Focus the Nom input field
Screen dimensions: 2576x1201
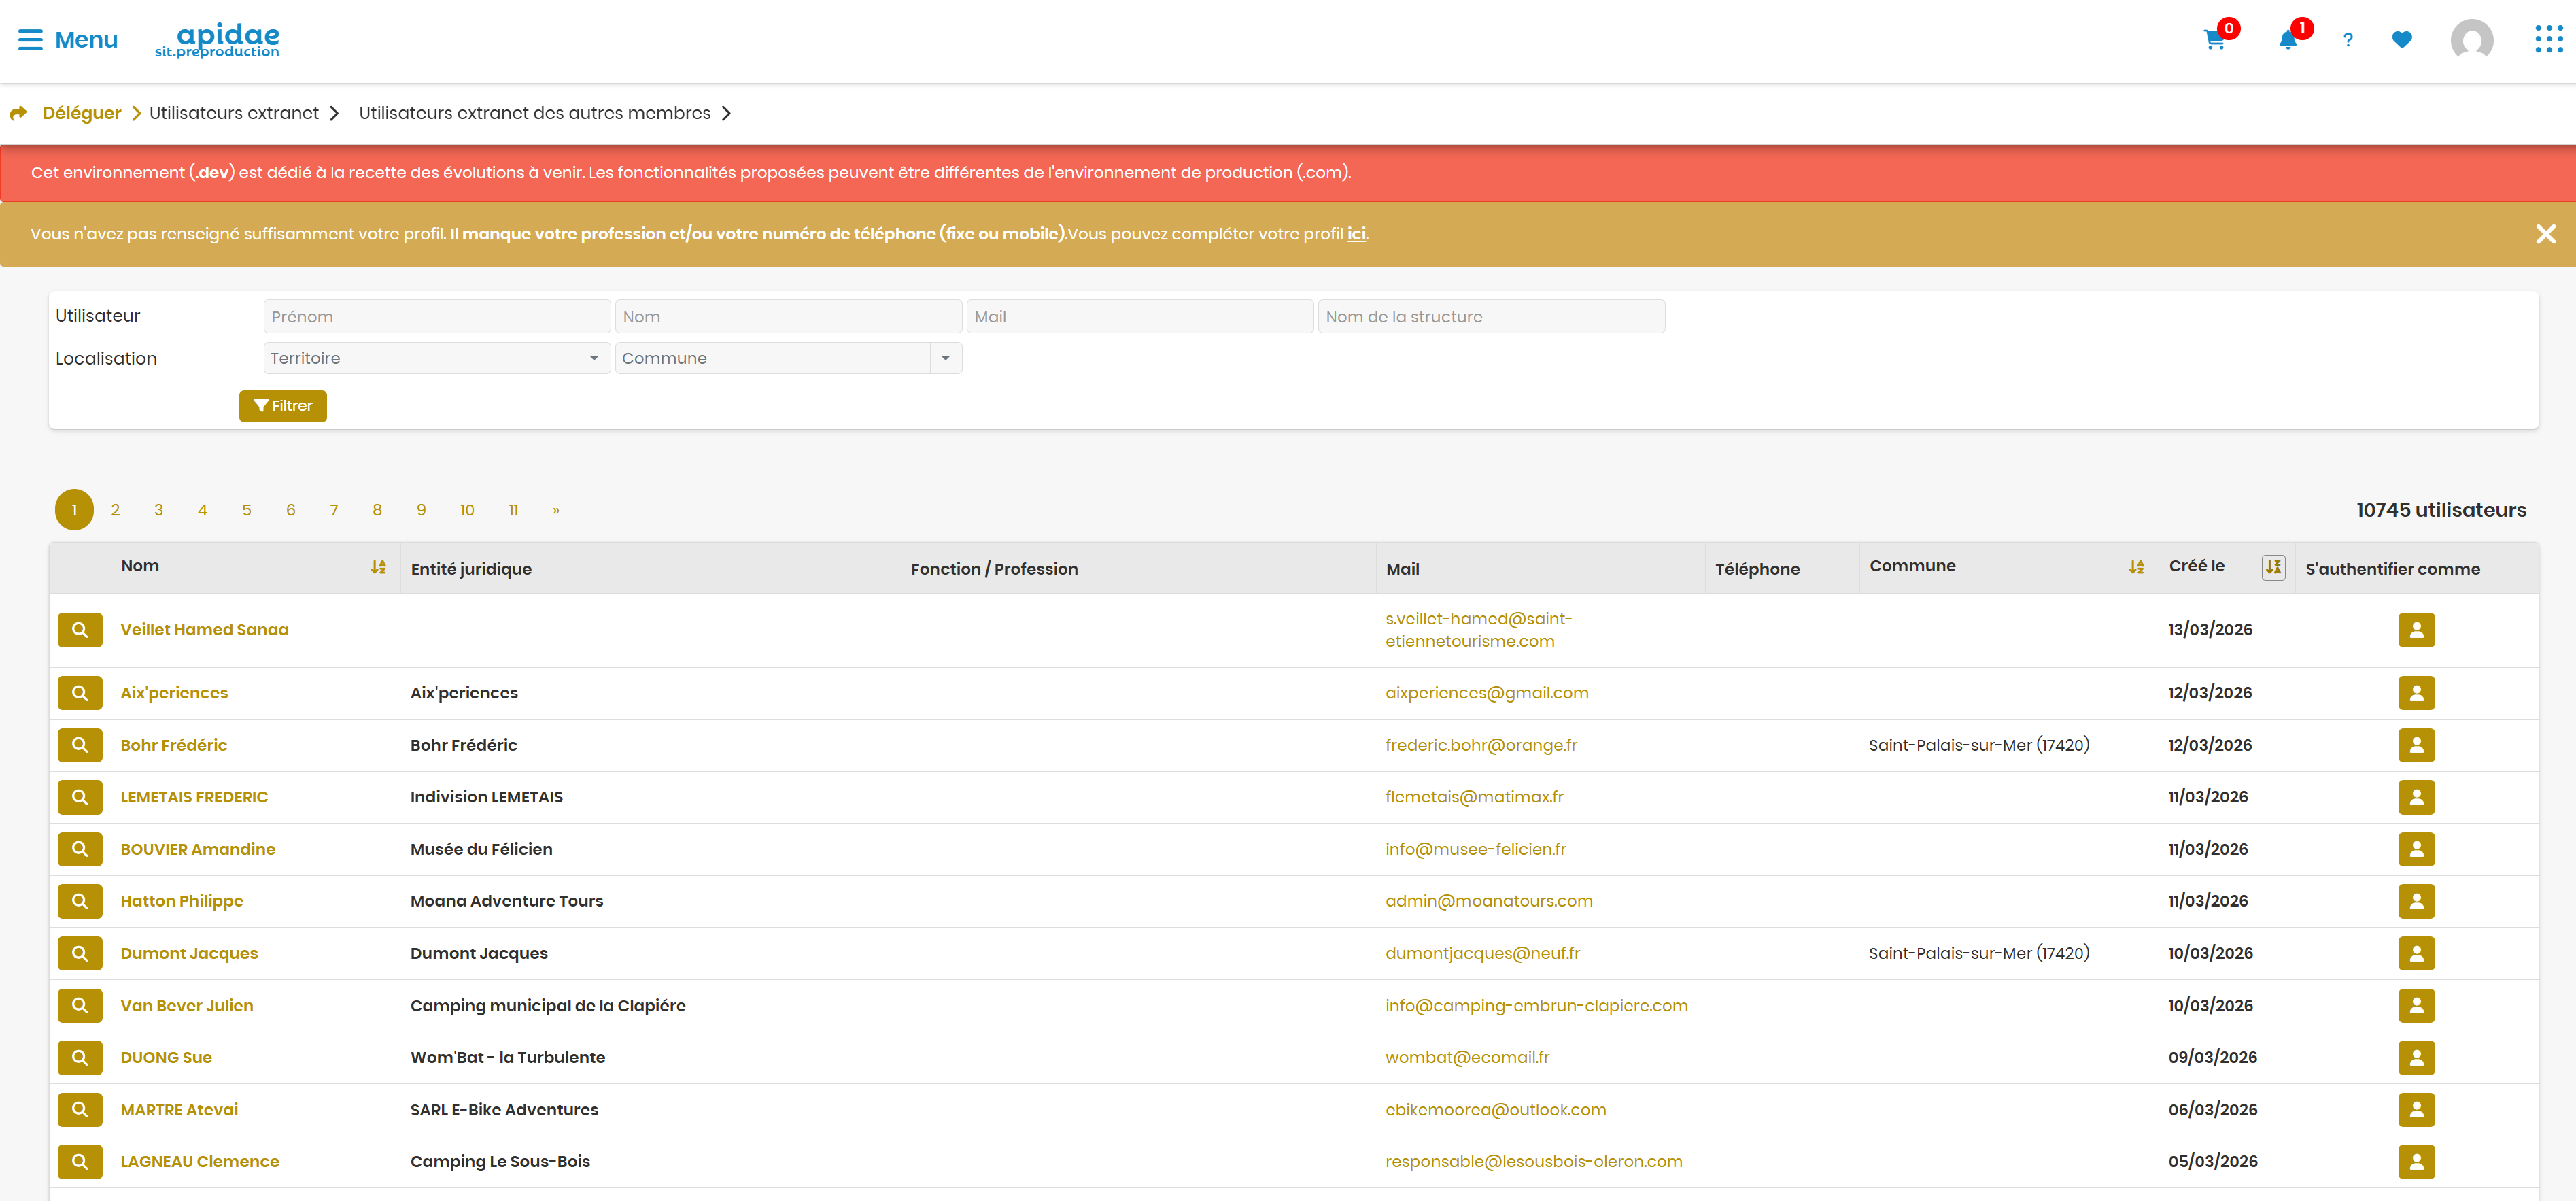coord(788,317)
